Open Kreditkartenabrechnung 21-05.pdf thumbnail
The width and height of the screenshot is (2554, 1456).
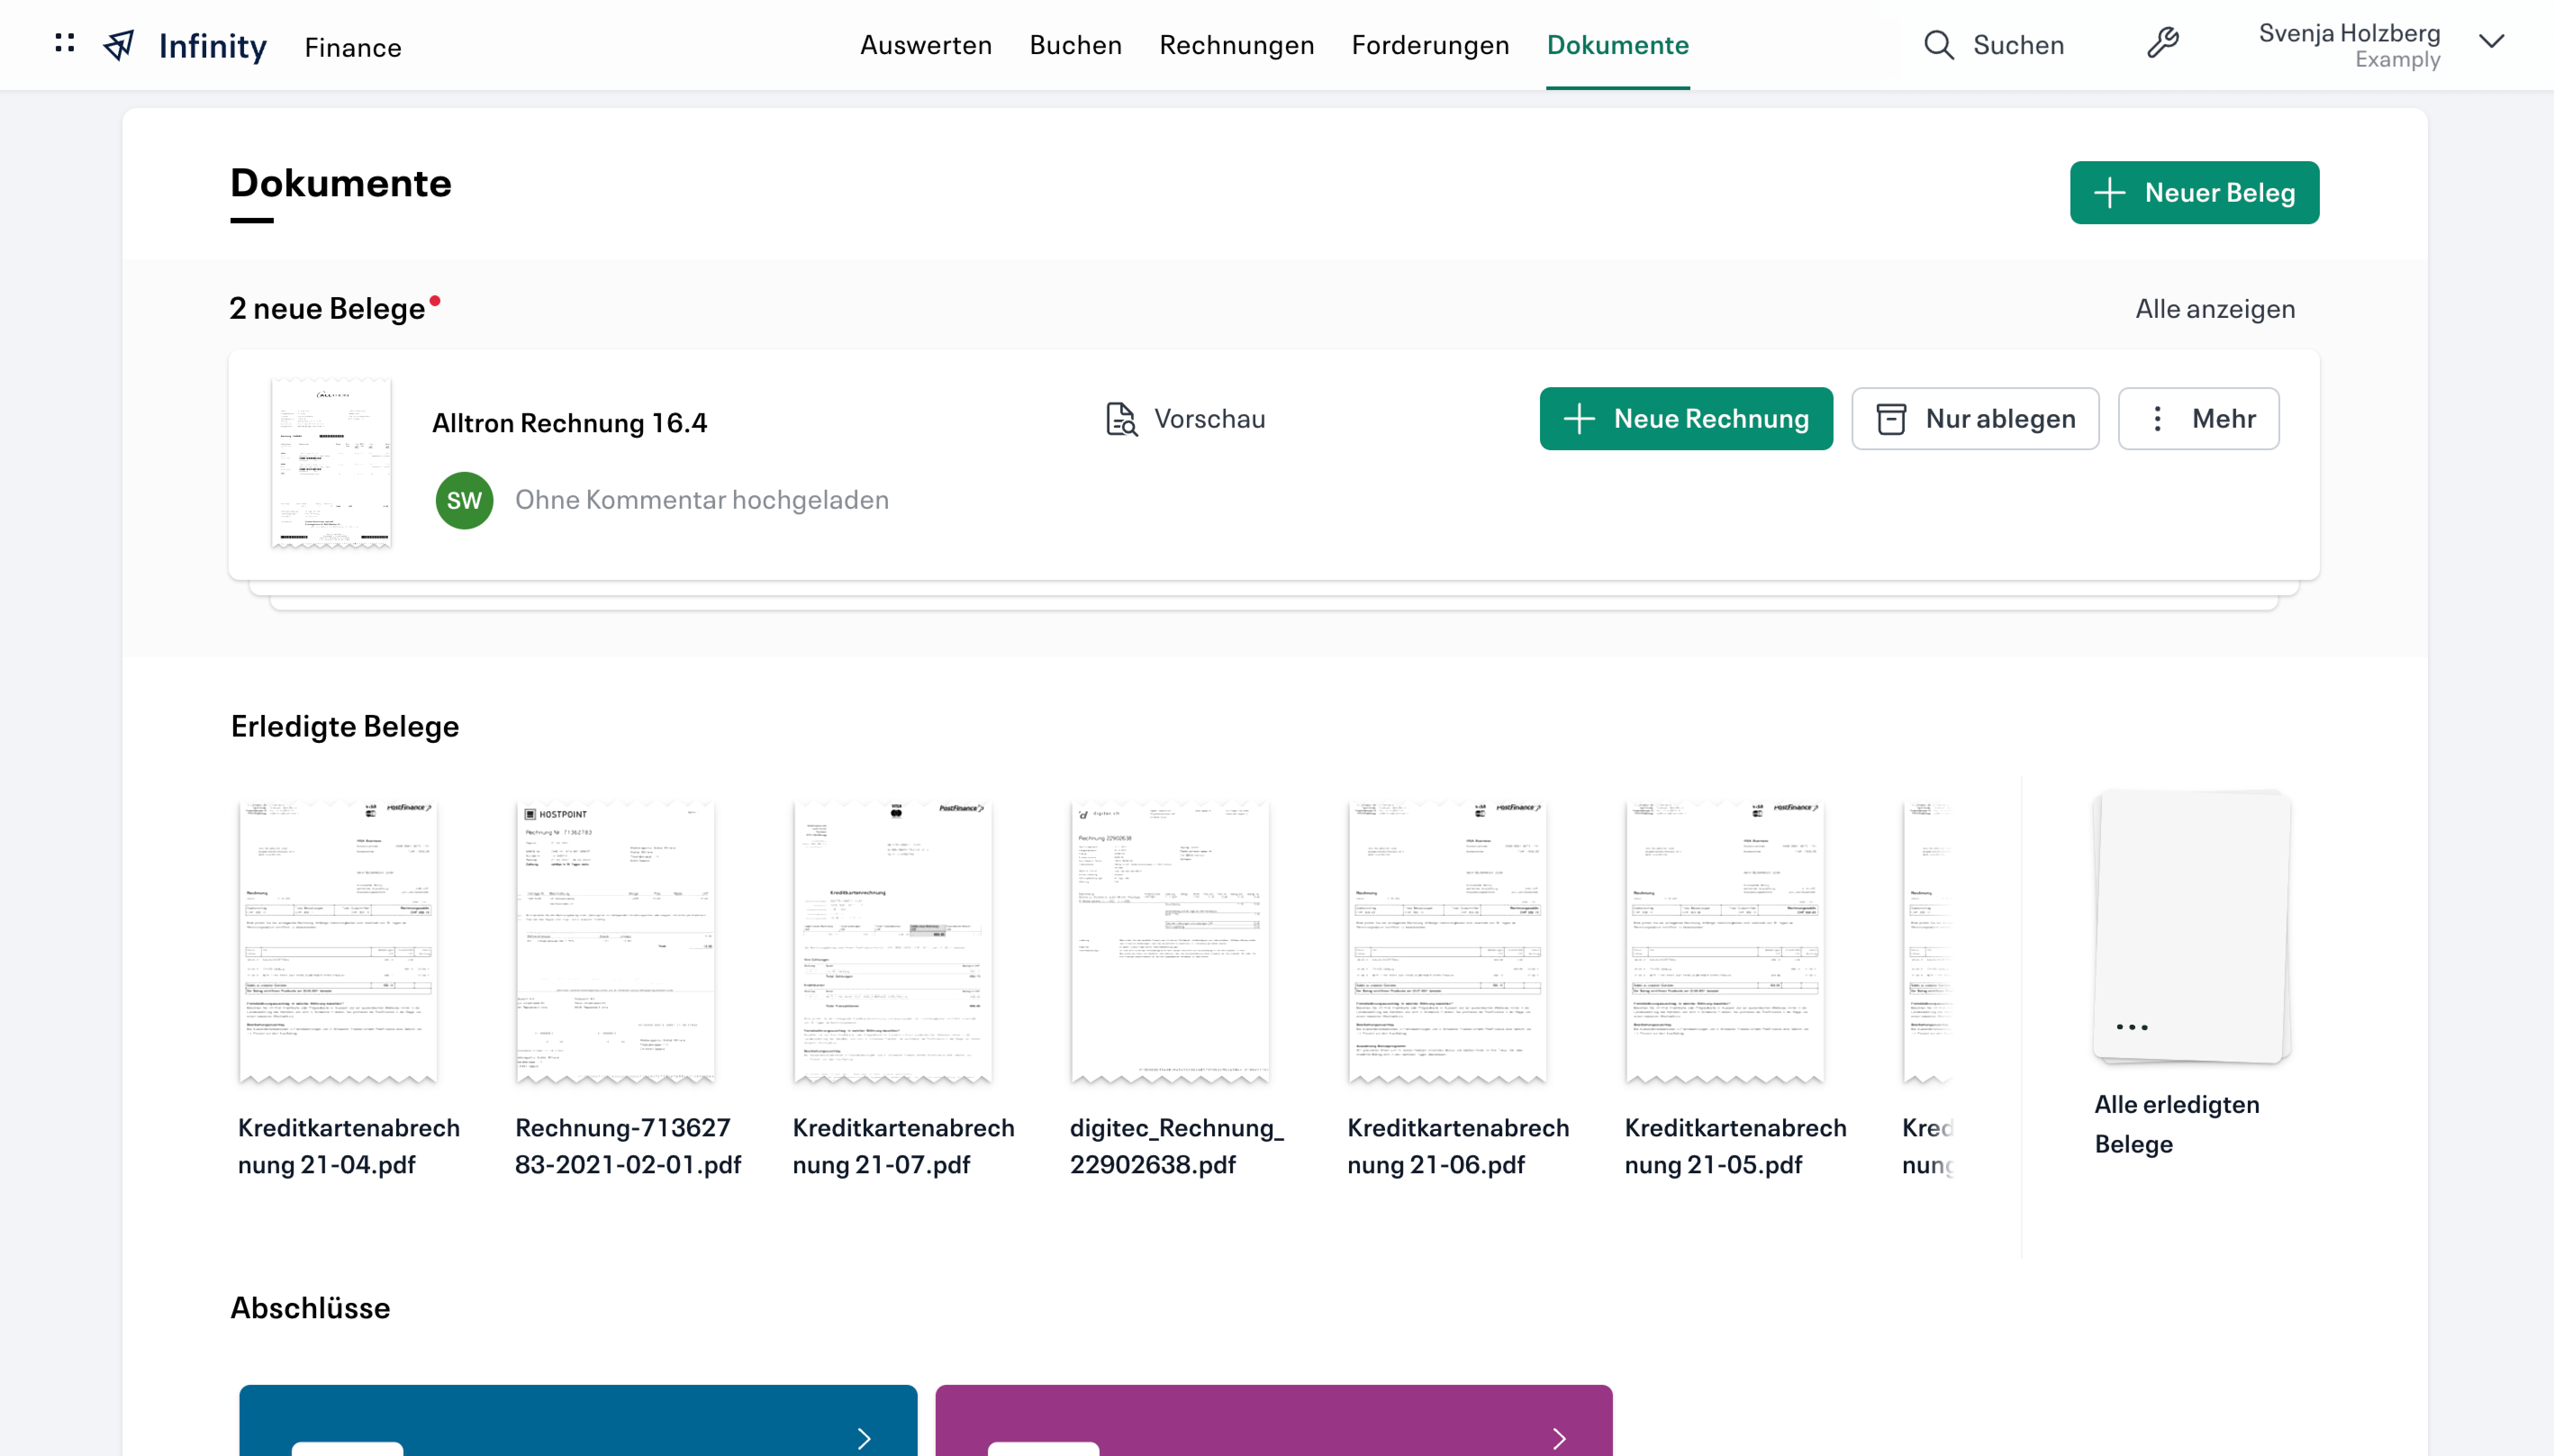coord(1724,941)
